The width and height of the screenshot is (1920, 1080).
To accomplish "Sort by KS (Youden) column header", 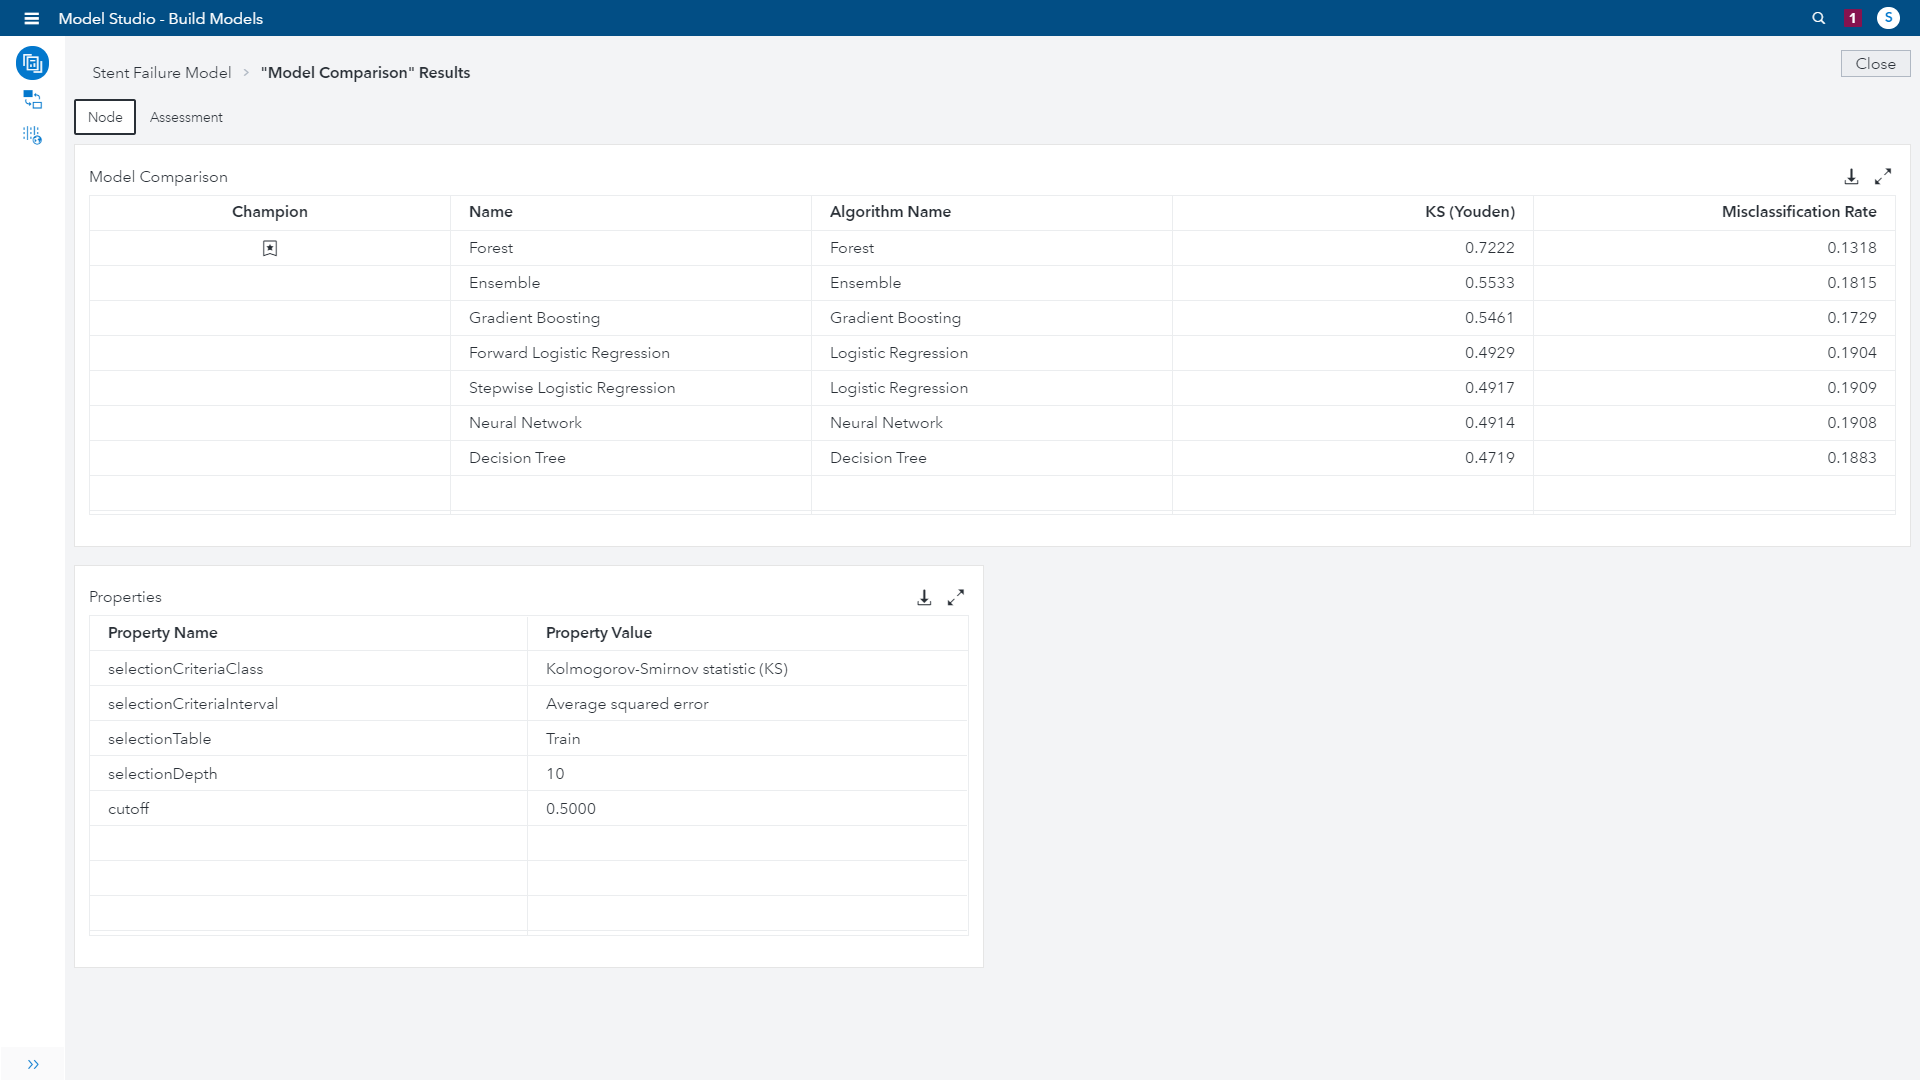I will coord(1469,212).
